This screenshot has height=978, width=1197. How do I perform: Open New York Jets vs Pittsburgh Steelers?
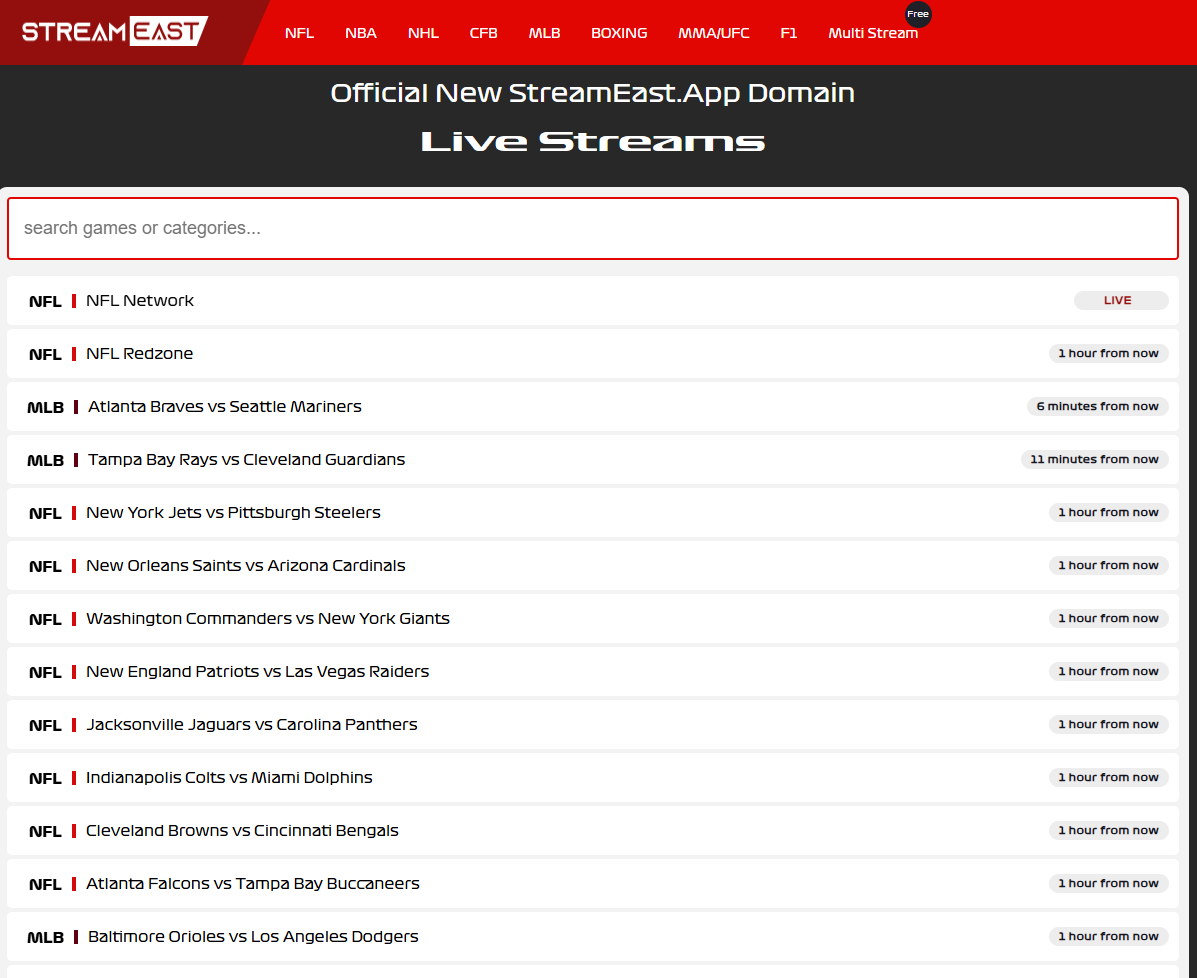pyautogui.click(x=592, y=512)
